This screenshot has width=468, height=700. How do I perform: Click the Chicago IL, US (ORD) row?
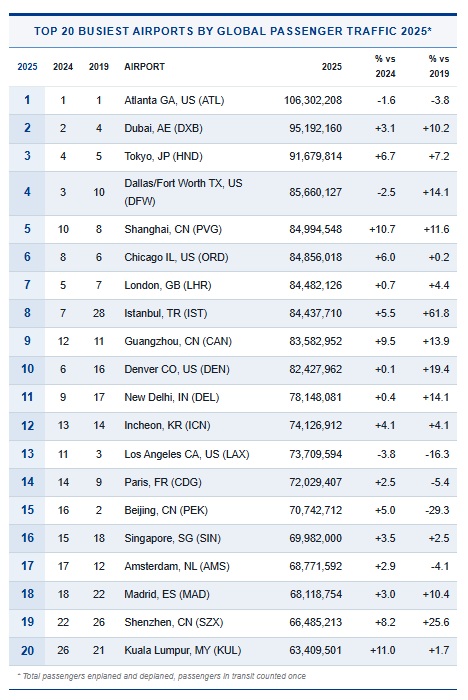[233, 257]
